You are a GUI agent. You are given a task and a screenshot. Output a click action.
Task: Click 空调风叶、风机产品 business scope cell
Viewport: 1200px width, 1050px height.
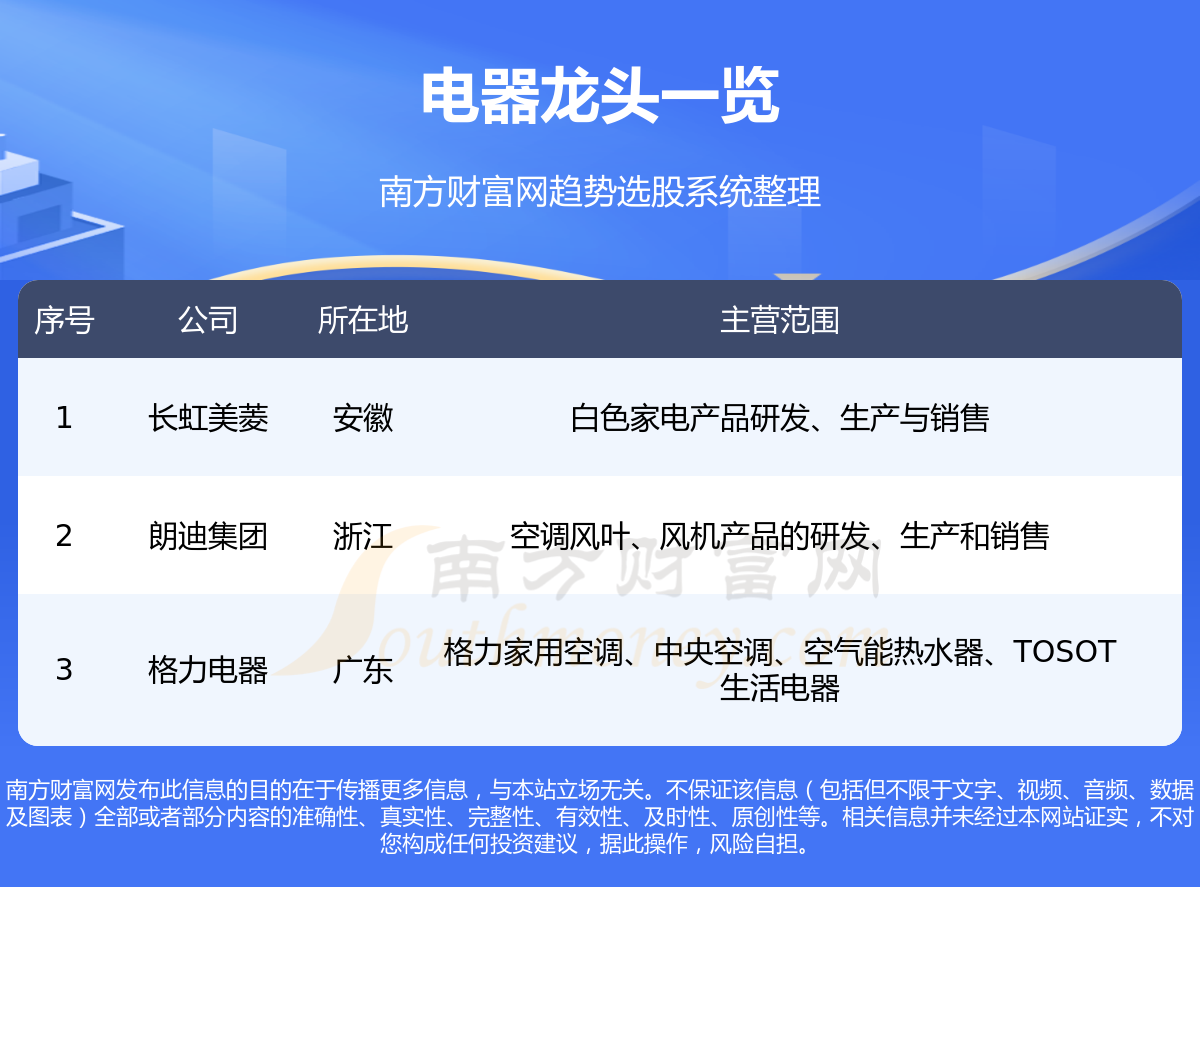780,536
